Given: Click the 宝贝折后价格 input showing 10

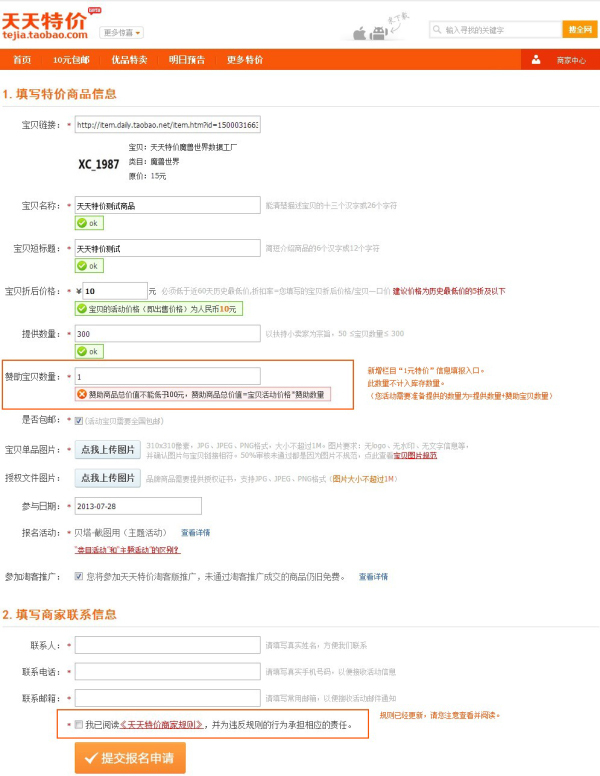Looking at the screenshot, I should [115, 291].
